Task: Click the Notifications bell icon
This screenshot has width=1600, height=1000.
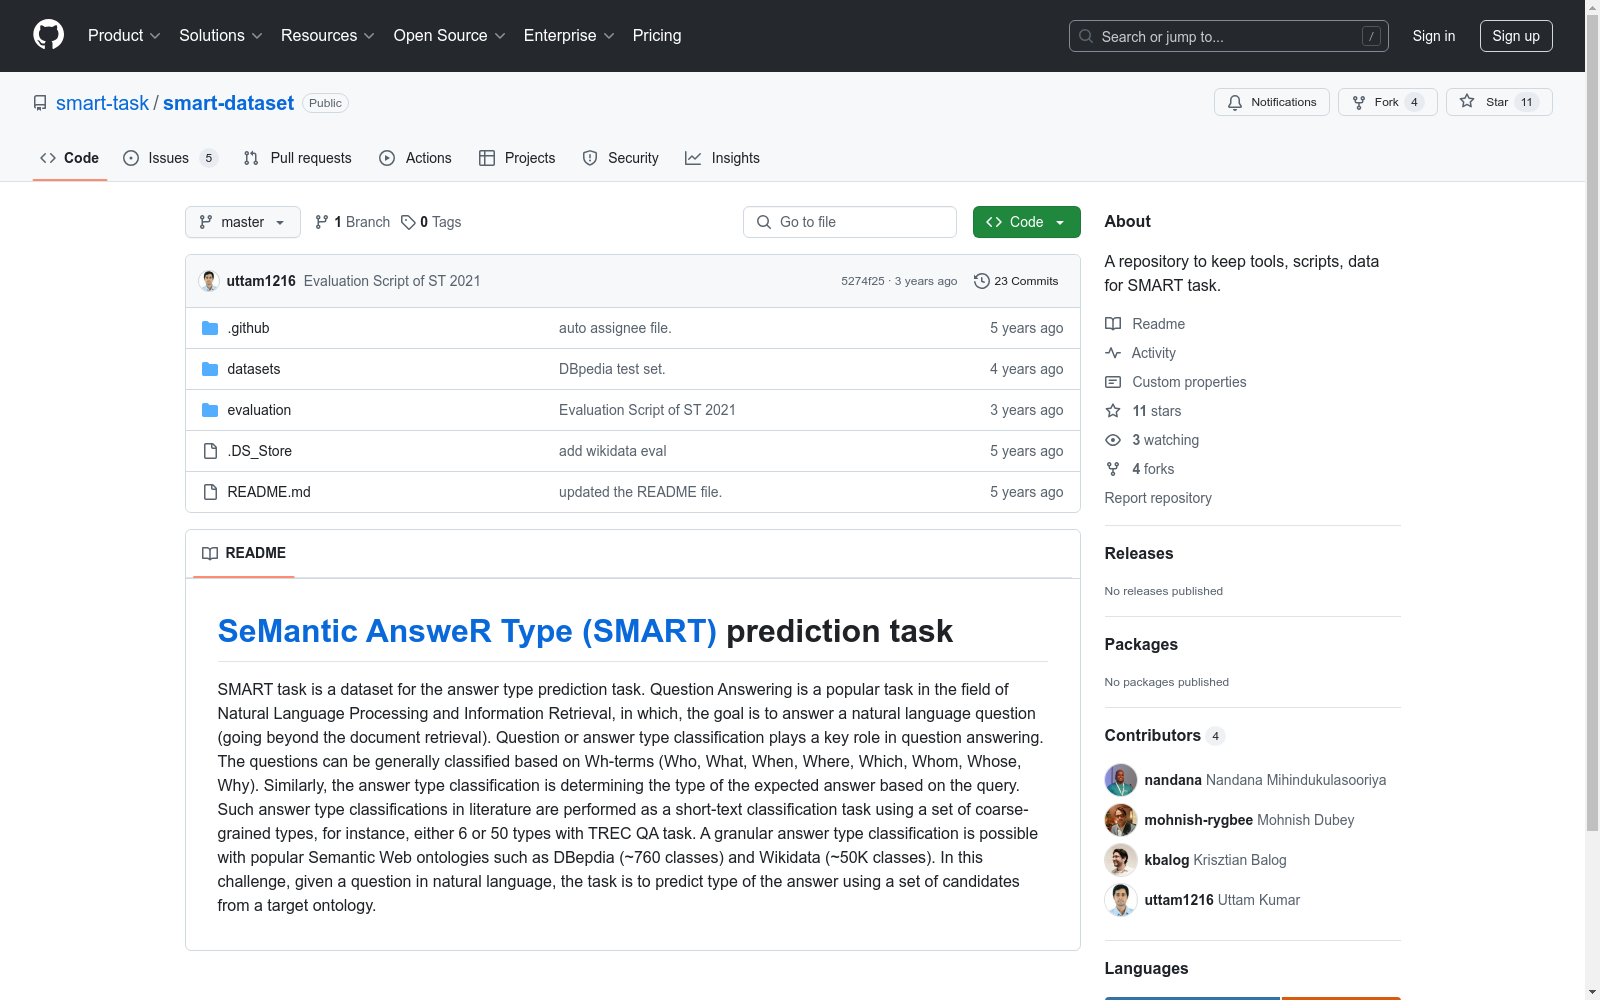Action: coord(1235,102)
